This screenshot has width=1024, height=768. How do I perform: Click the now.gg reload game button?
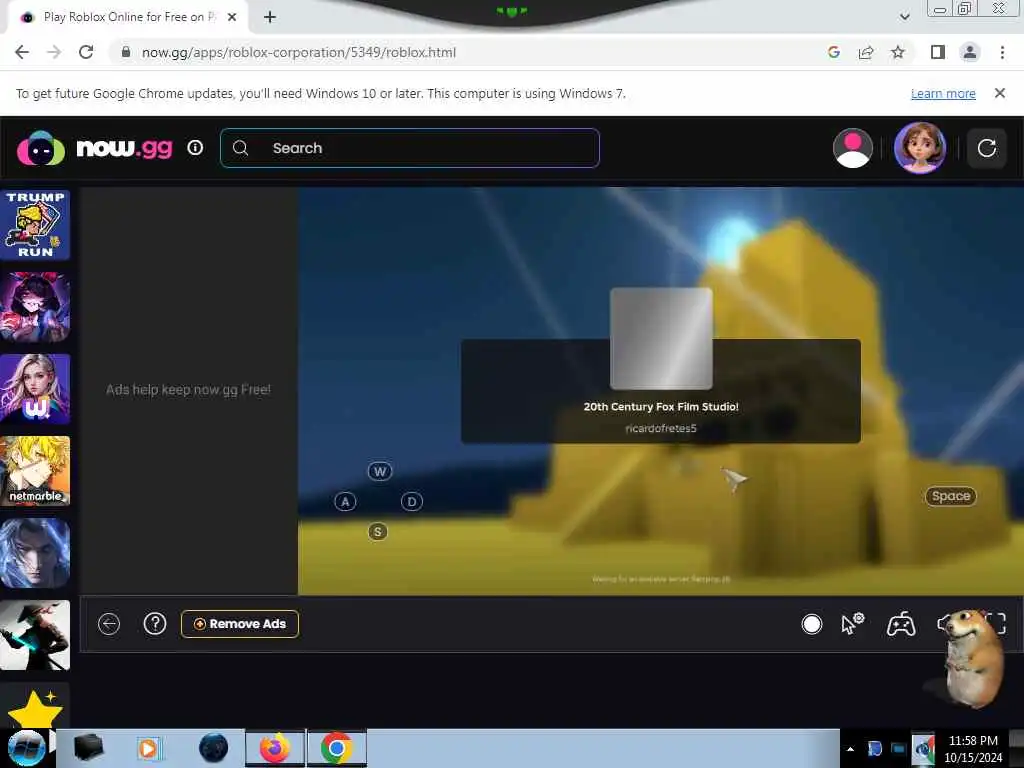pos(986,148)
